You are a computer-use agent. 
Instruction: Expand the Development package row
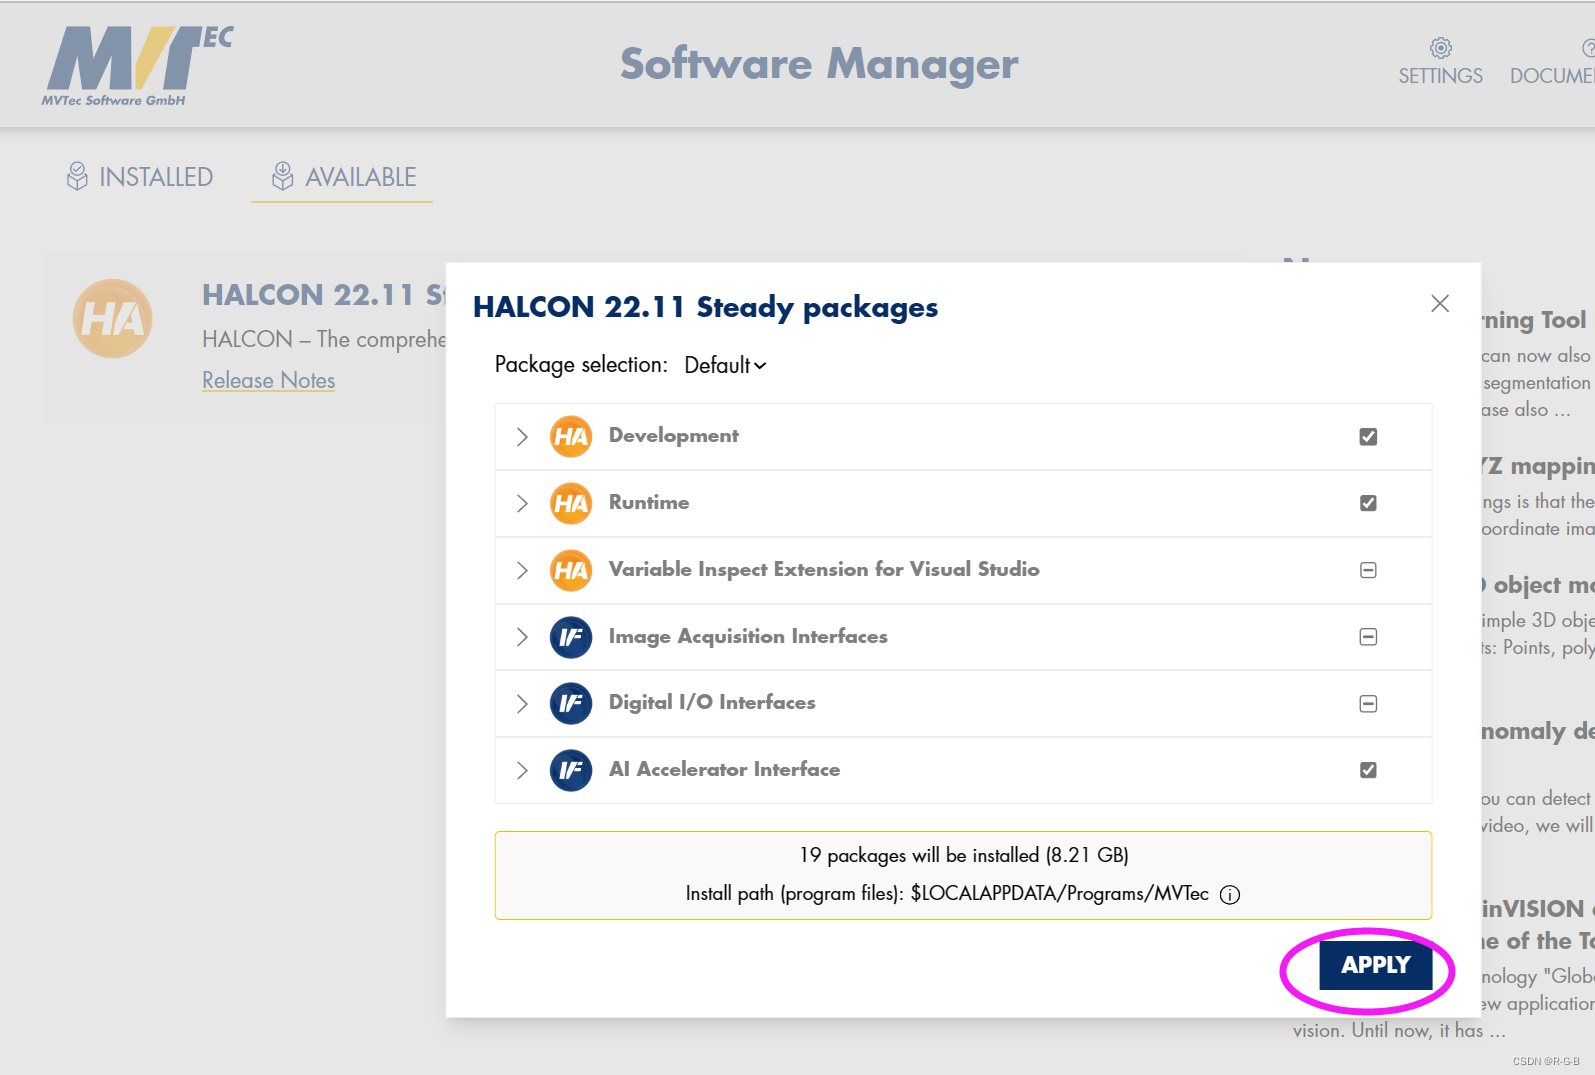522,436
